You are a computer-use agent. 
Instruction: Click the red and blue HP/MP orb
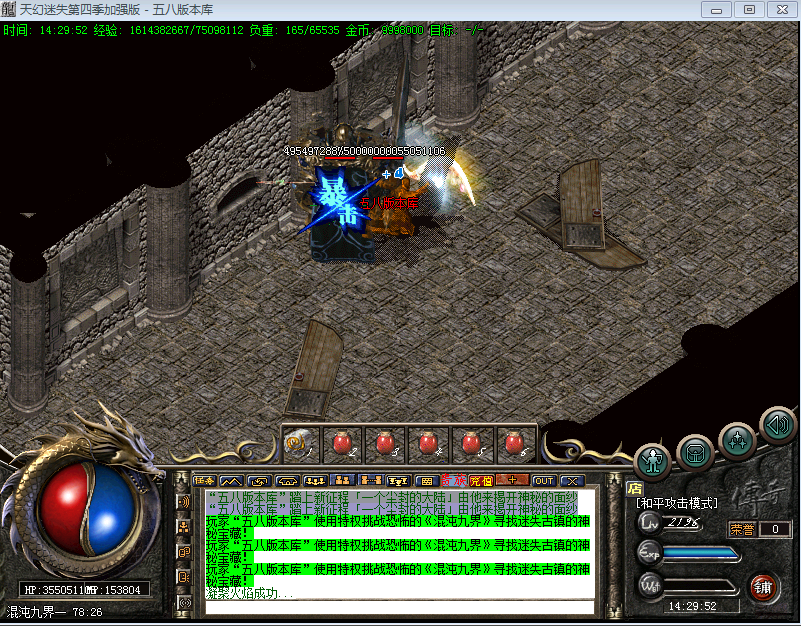[x=88, y=509]
